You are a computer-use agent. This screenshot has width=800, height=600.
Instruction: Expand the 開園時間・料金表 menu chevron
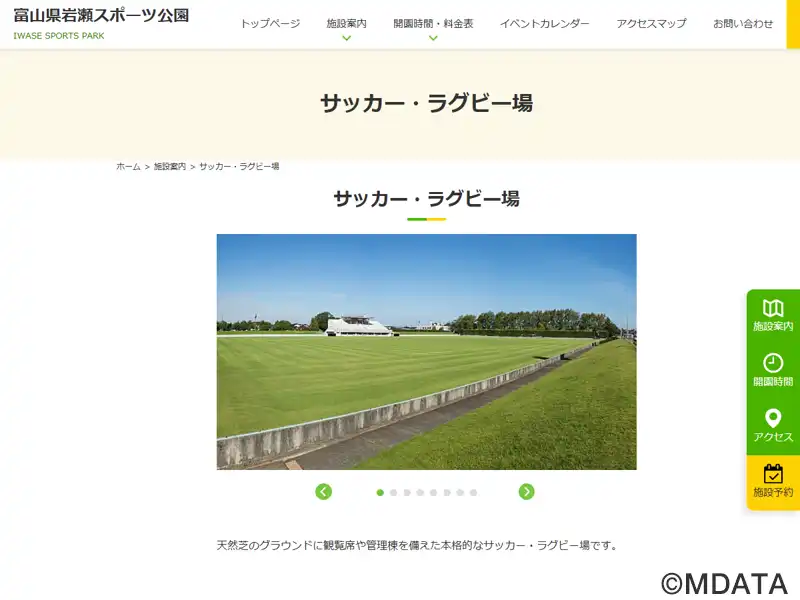pyautogui.click(x=433, y=38)
